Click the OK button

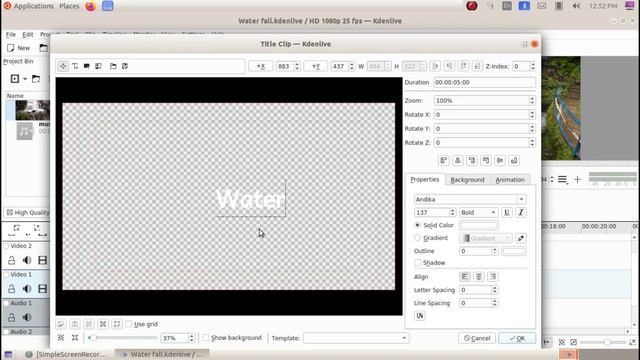pyautogui.click(x=517, y=338)
